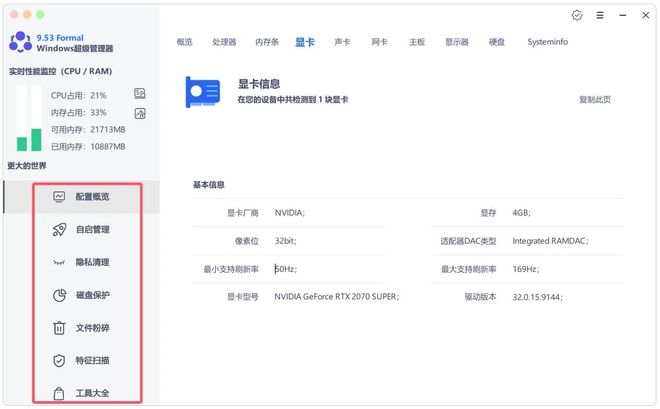Switch to the 概览 tab
This screenshot has width=660, height=409.
click(x=184, y=42)
